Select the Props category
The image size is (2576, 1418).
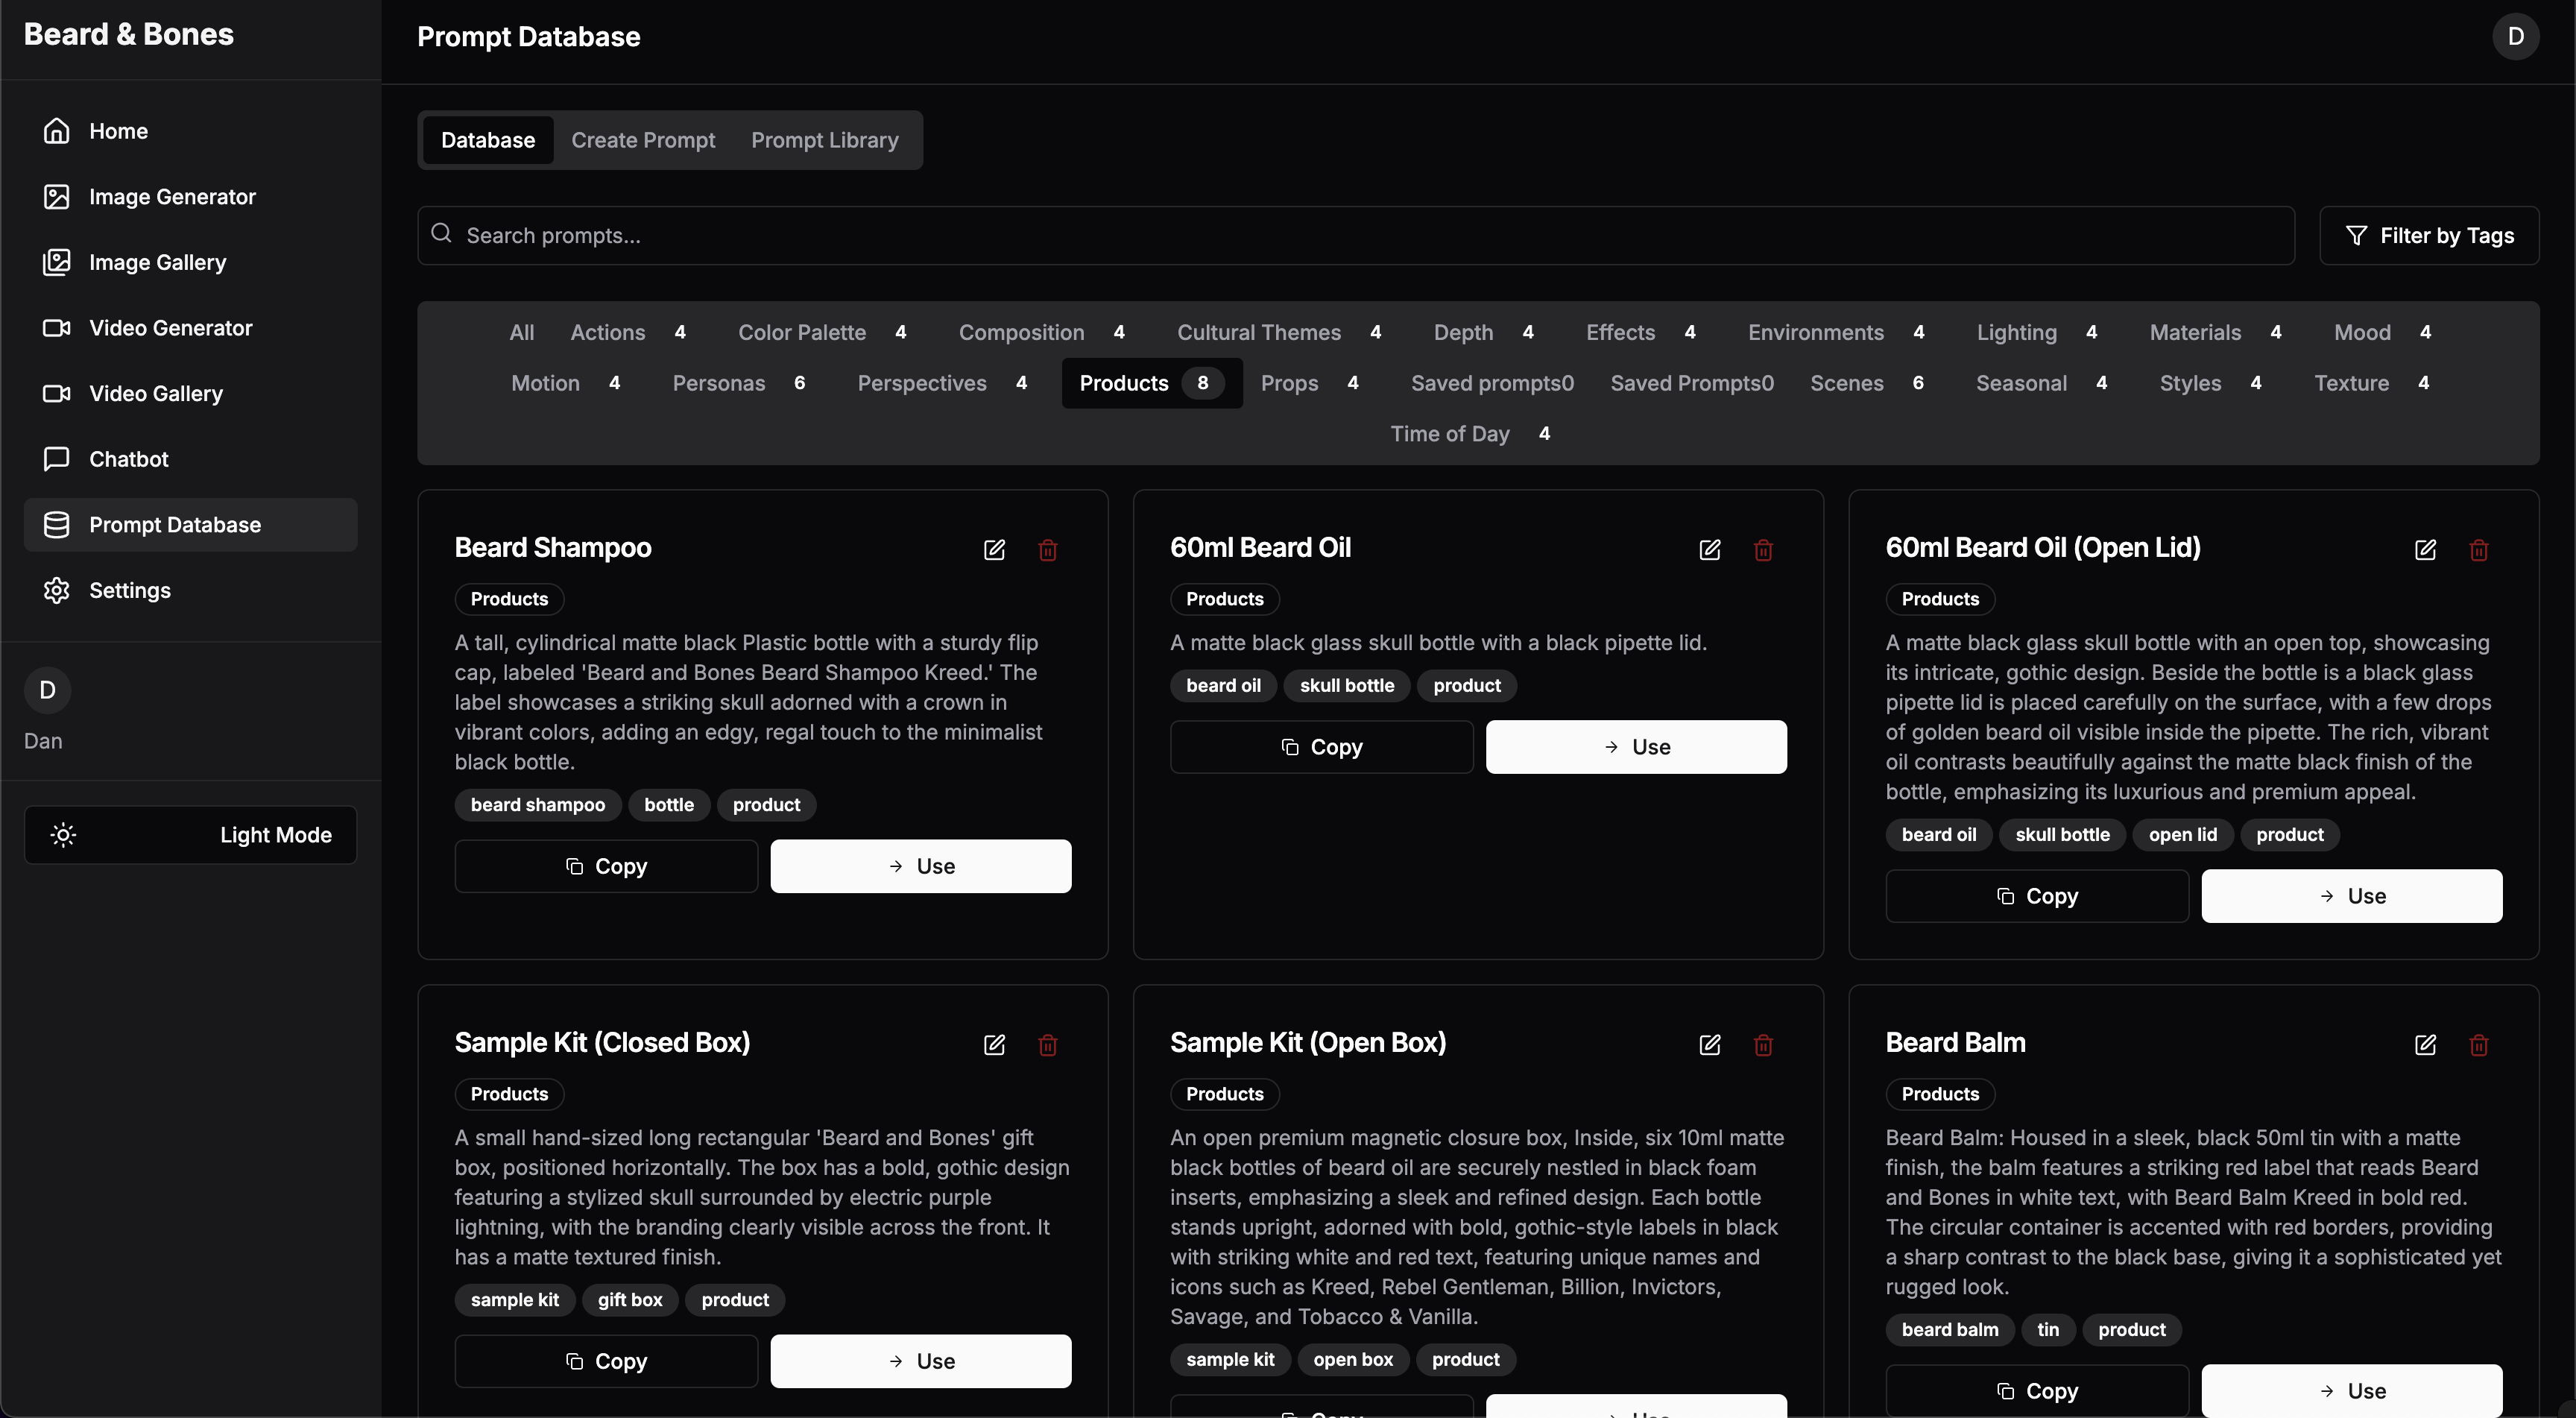point(1316,383)
